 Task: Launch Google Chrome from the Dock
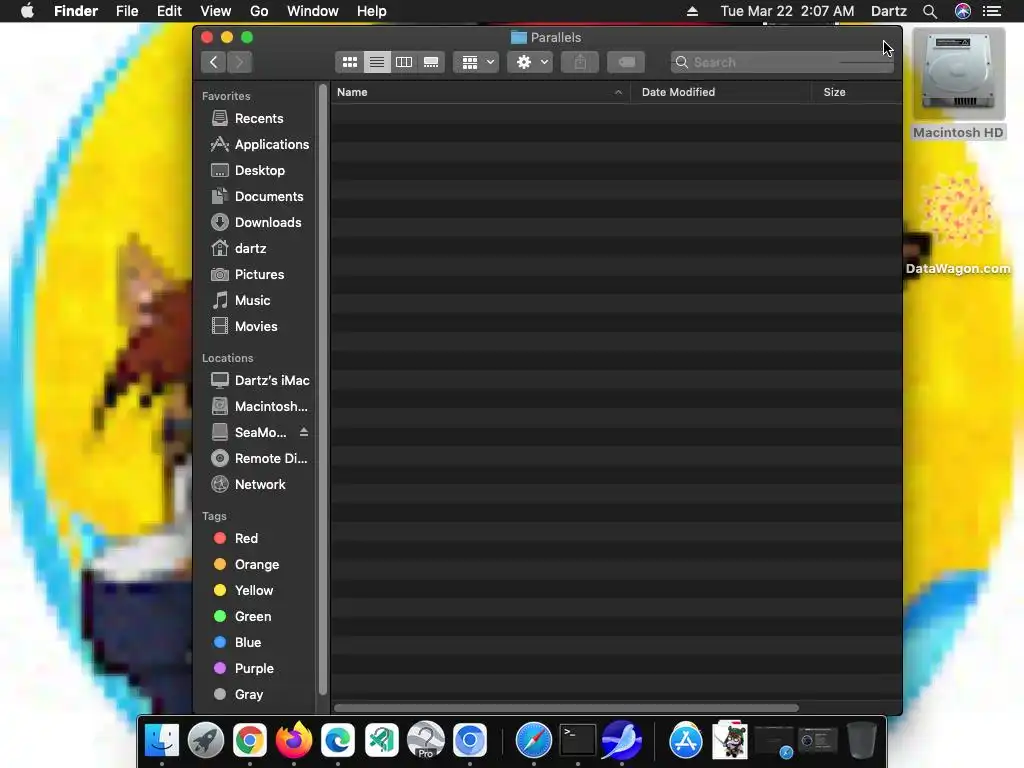click(250, 740)
